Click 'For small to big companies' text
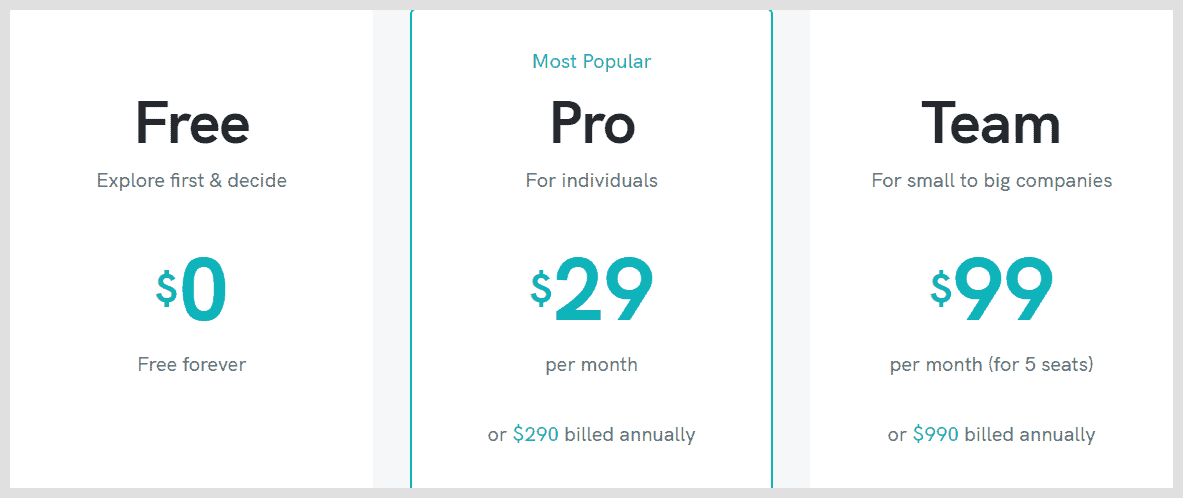Viewport: 1183px width, 498px height. point(991,181)
